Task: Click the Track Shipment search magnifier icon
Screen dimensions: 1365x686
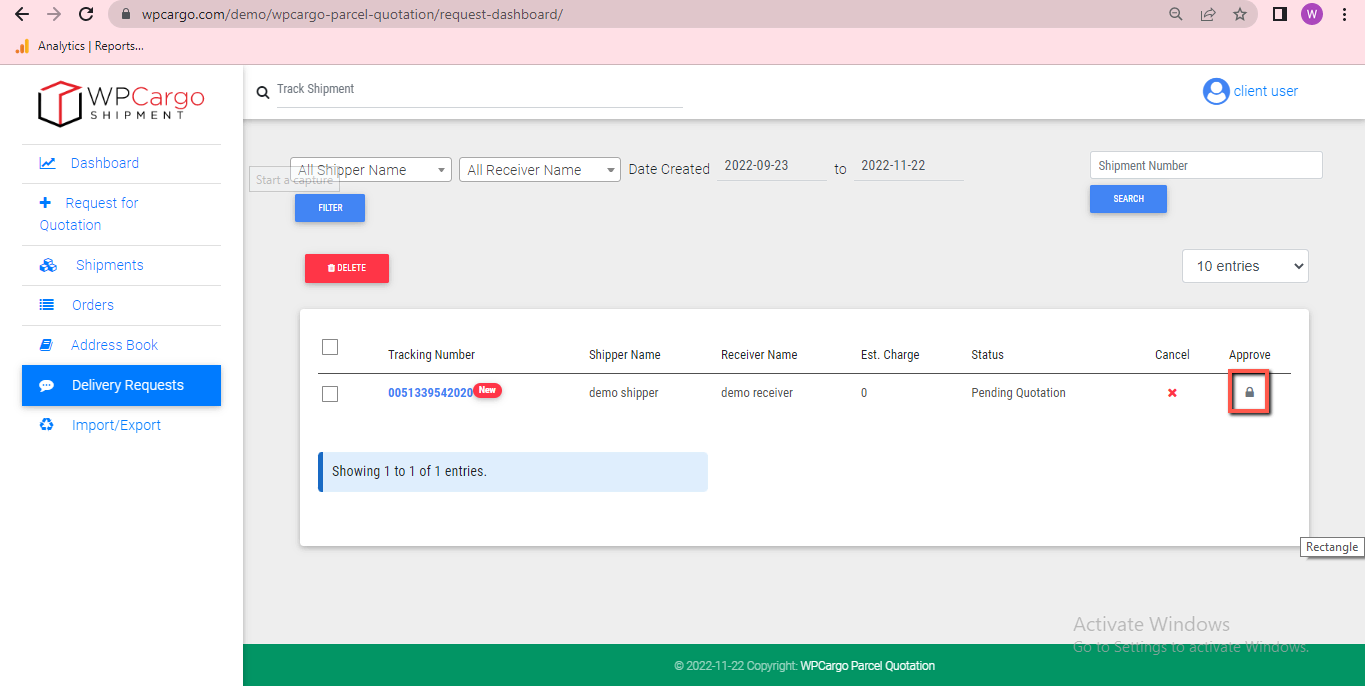Action: [263, 92]
